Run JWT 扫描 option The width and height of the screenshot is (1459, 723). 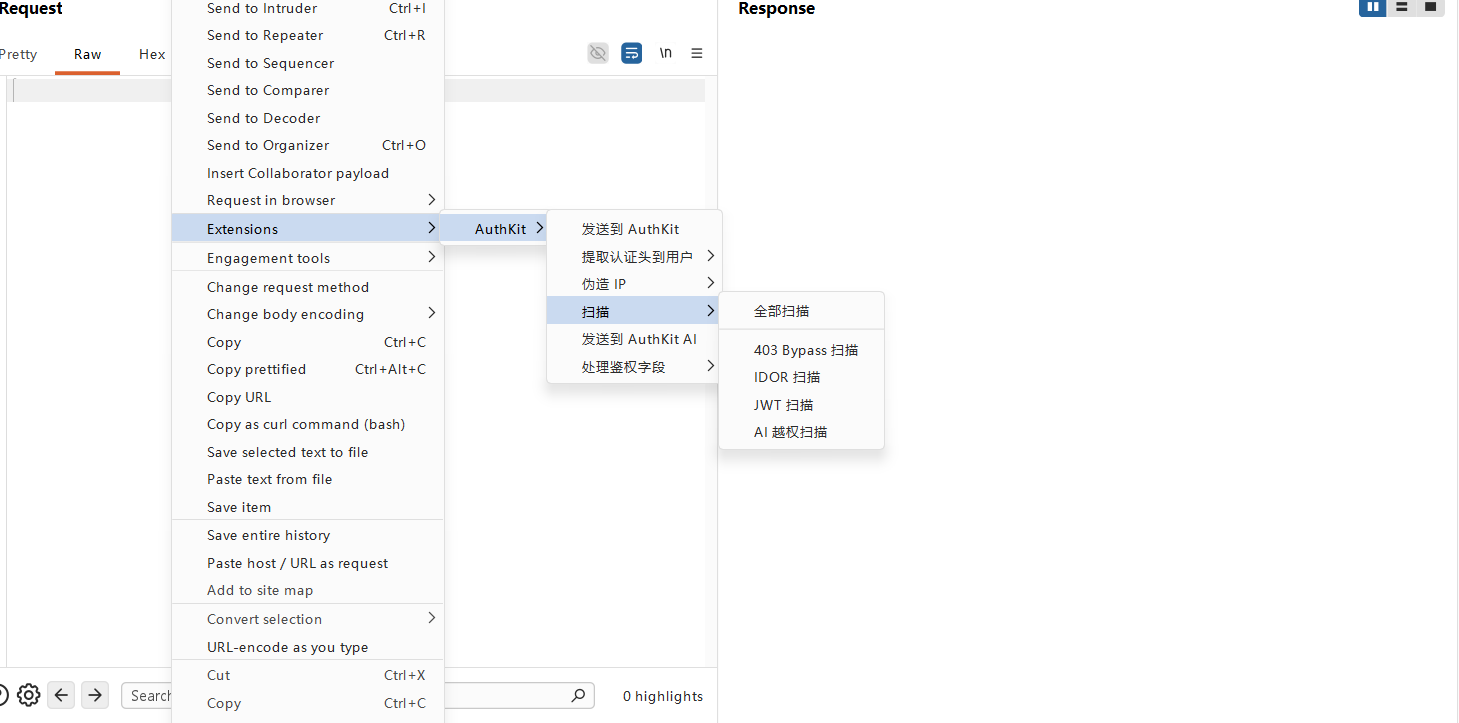(x=801, y=405)
